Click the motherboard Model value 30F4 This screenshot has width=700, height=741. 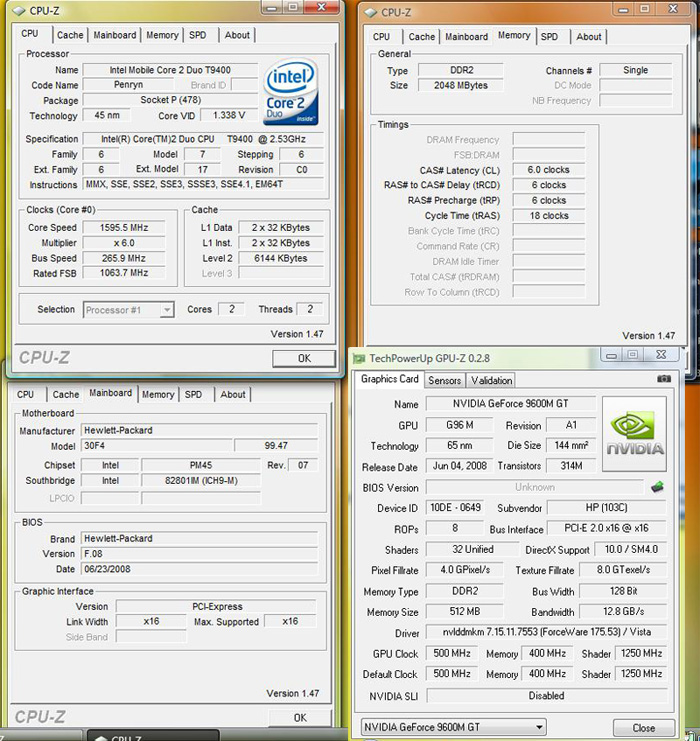tap(156, 446)
